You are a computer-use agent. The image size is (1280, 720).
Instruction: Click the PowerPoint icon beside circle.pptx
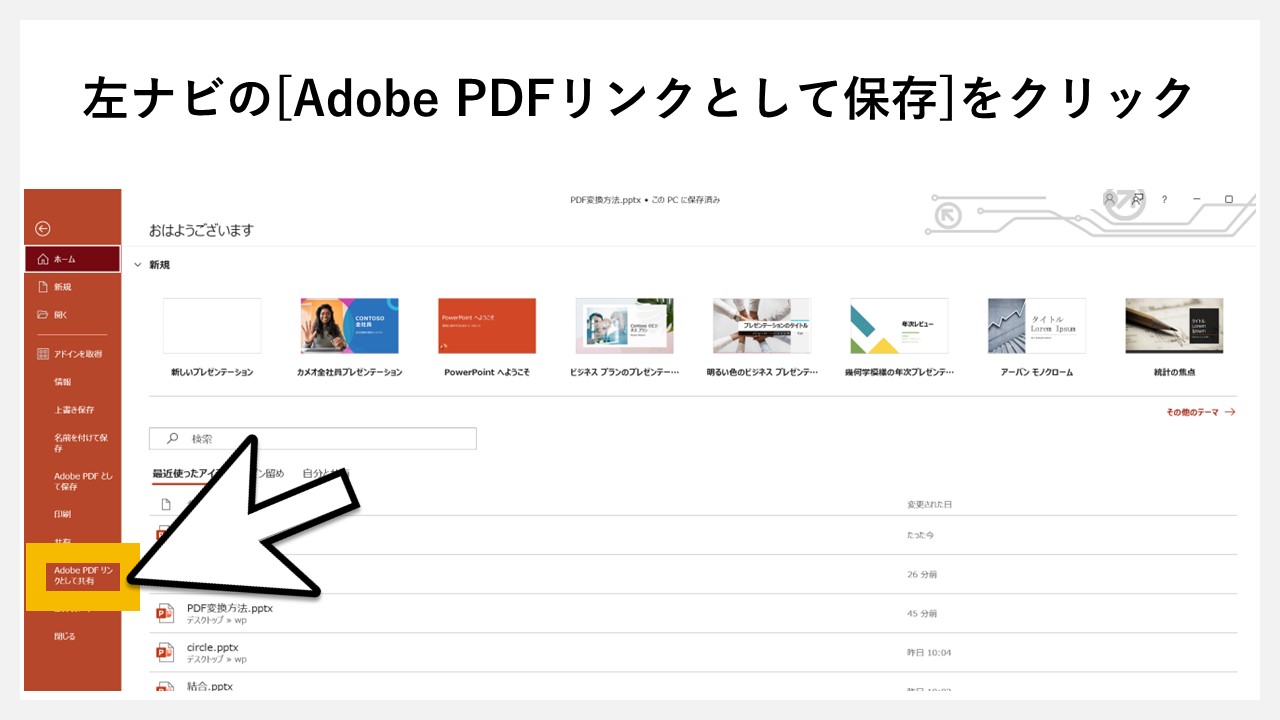tap(164, 650)
